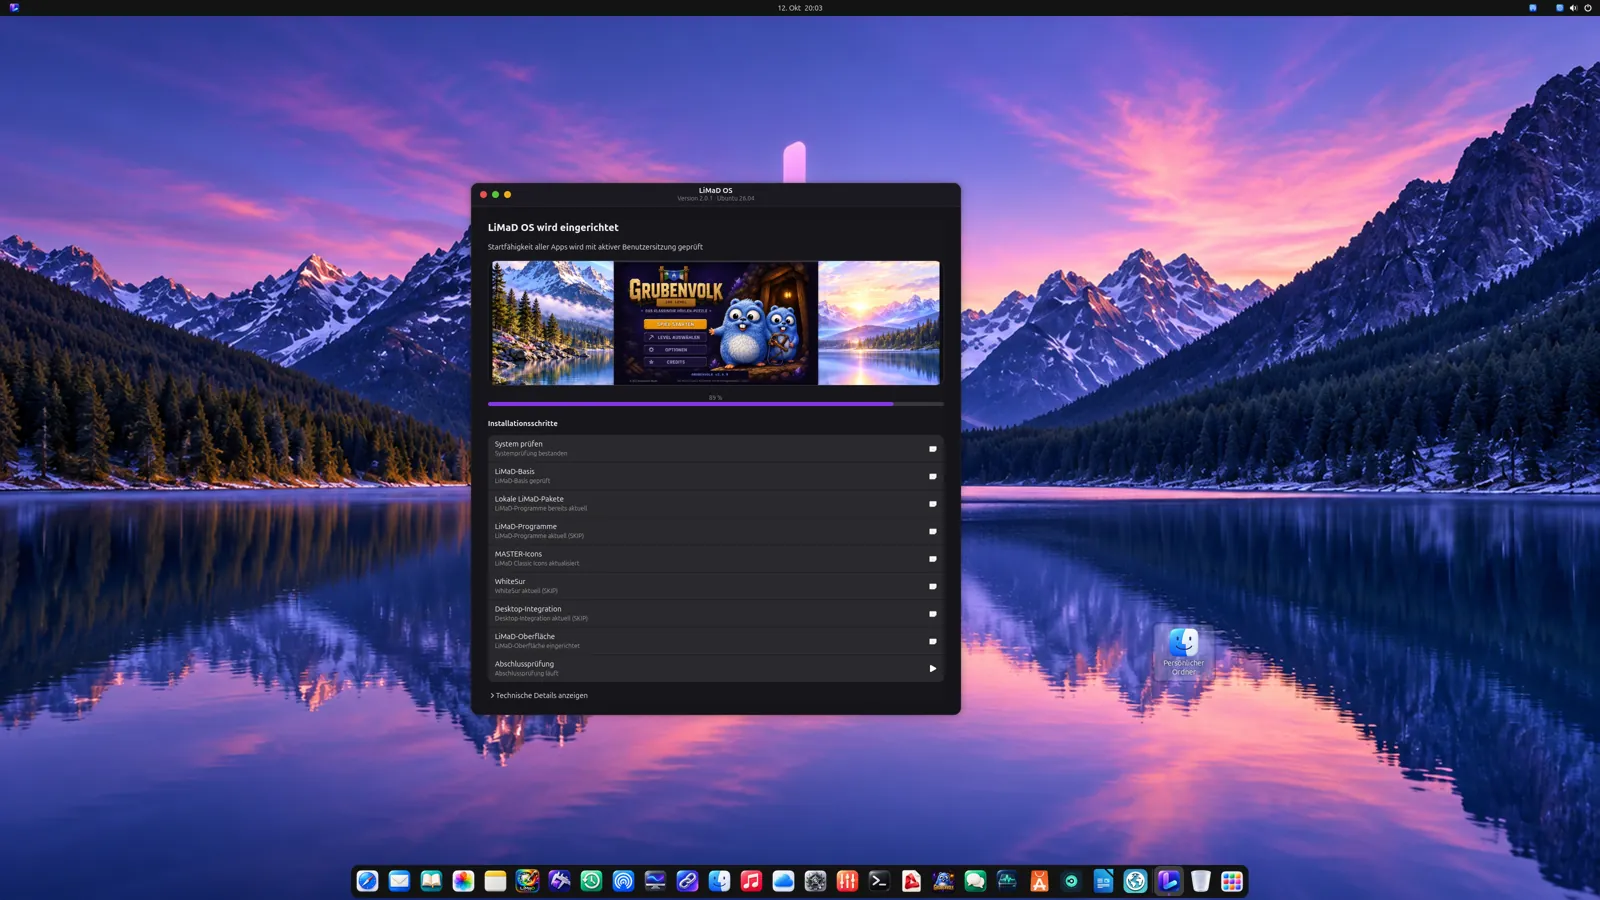This screenshot has width=1600, height=900.
Task: Open the compass browser icon in the dock
Action: [x=367, y=881]
